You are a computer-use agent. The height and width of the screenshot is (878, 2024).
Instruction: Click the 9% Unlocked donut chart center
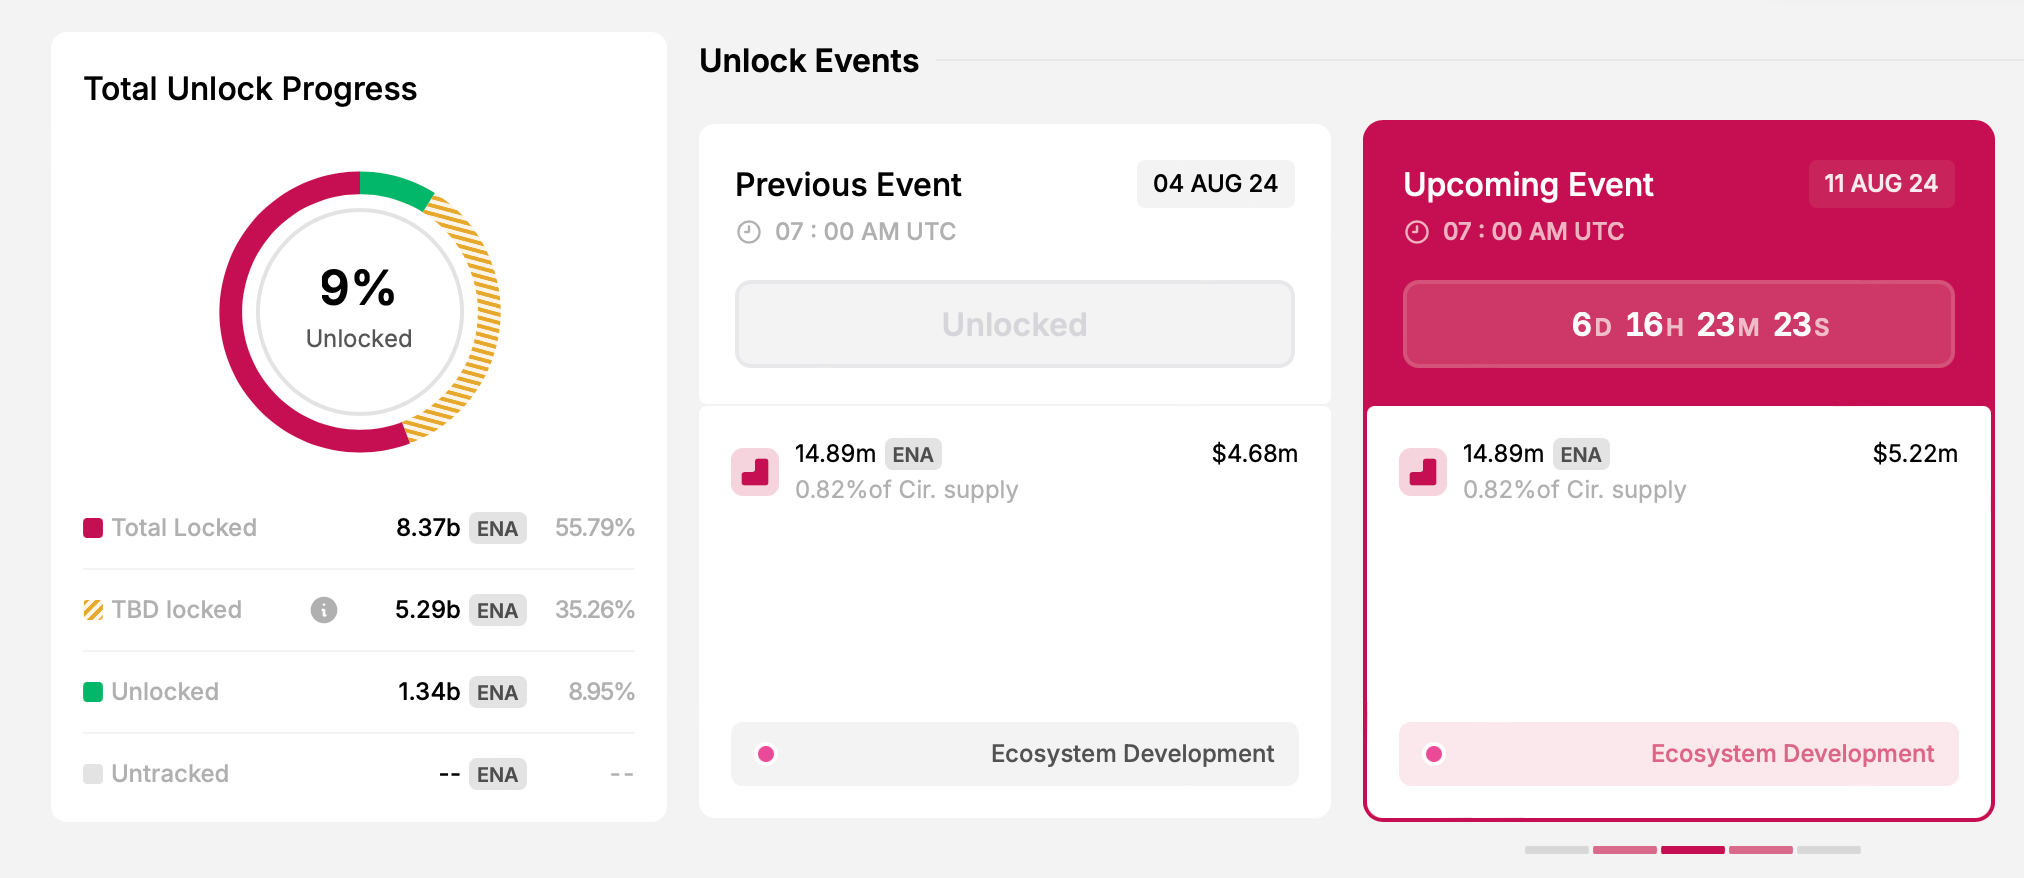359,311
